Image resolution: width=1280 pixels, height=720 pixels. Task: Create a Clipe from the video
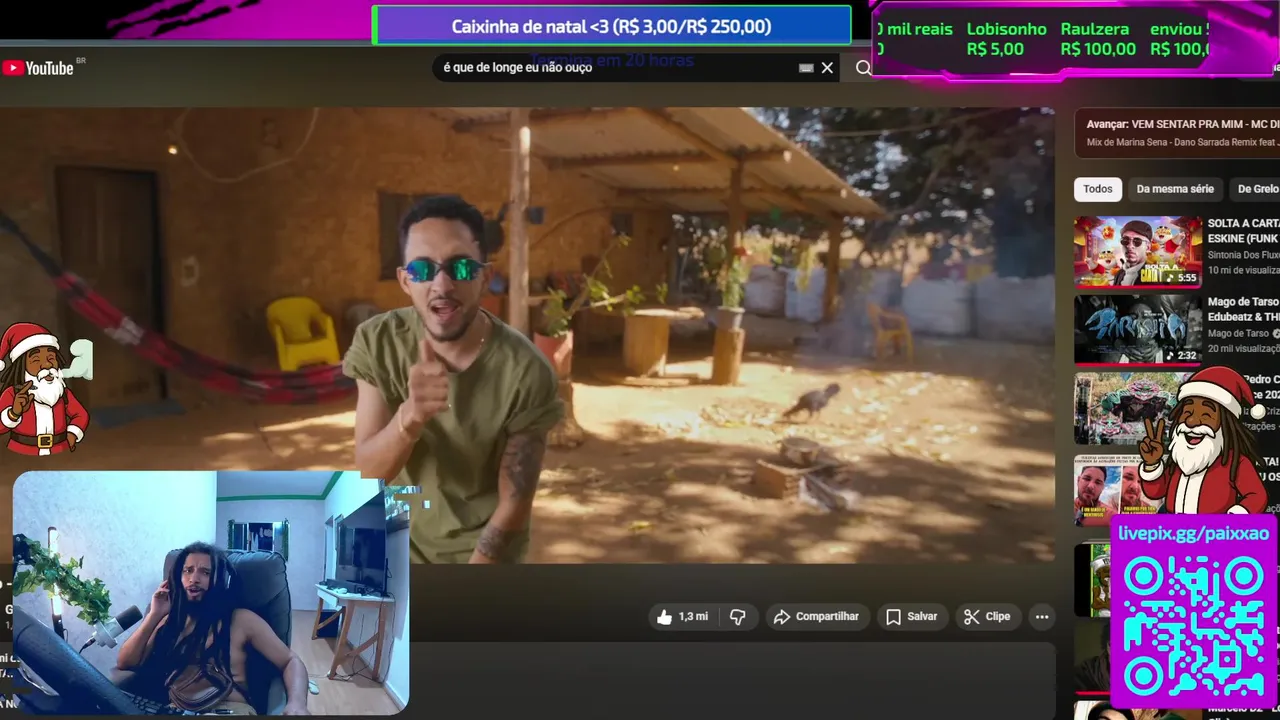coord(987,617)
